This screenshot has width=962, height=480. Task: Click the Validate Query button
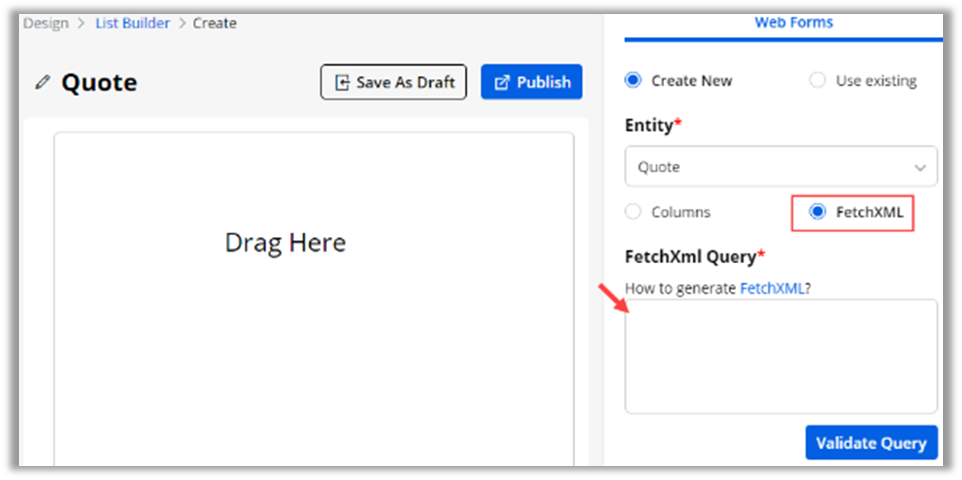[x=871, y=443]
